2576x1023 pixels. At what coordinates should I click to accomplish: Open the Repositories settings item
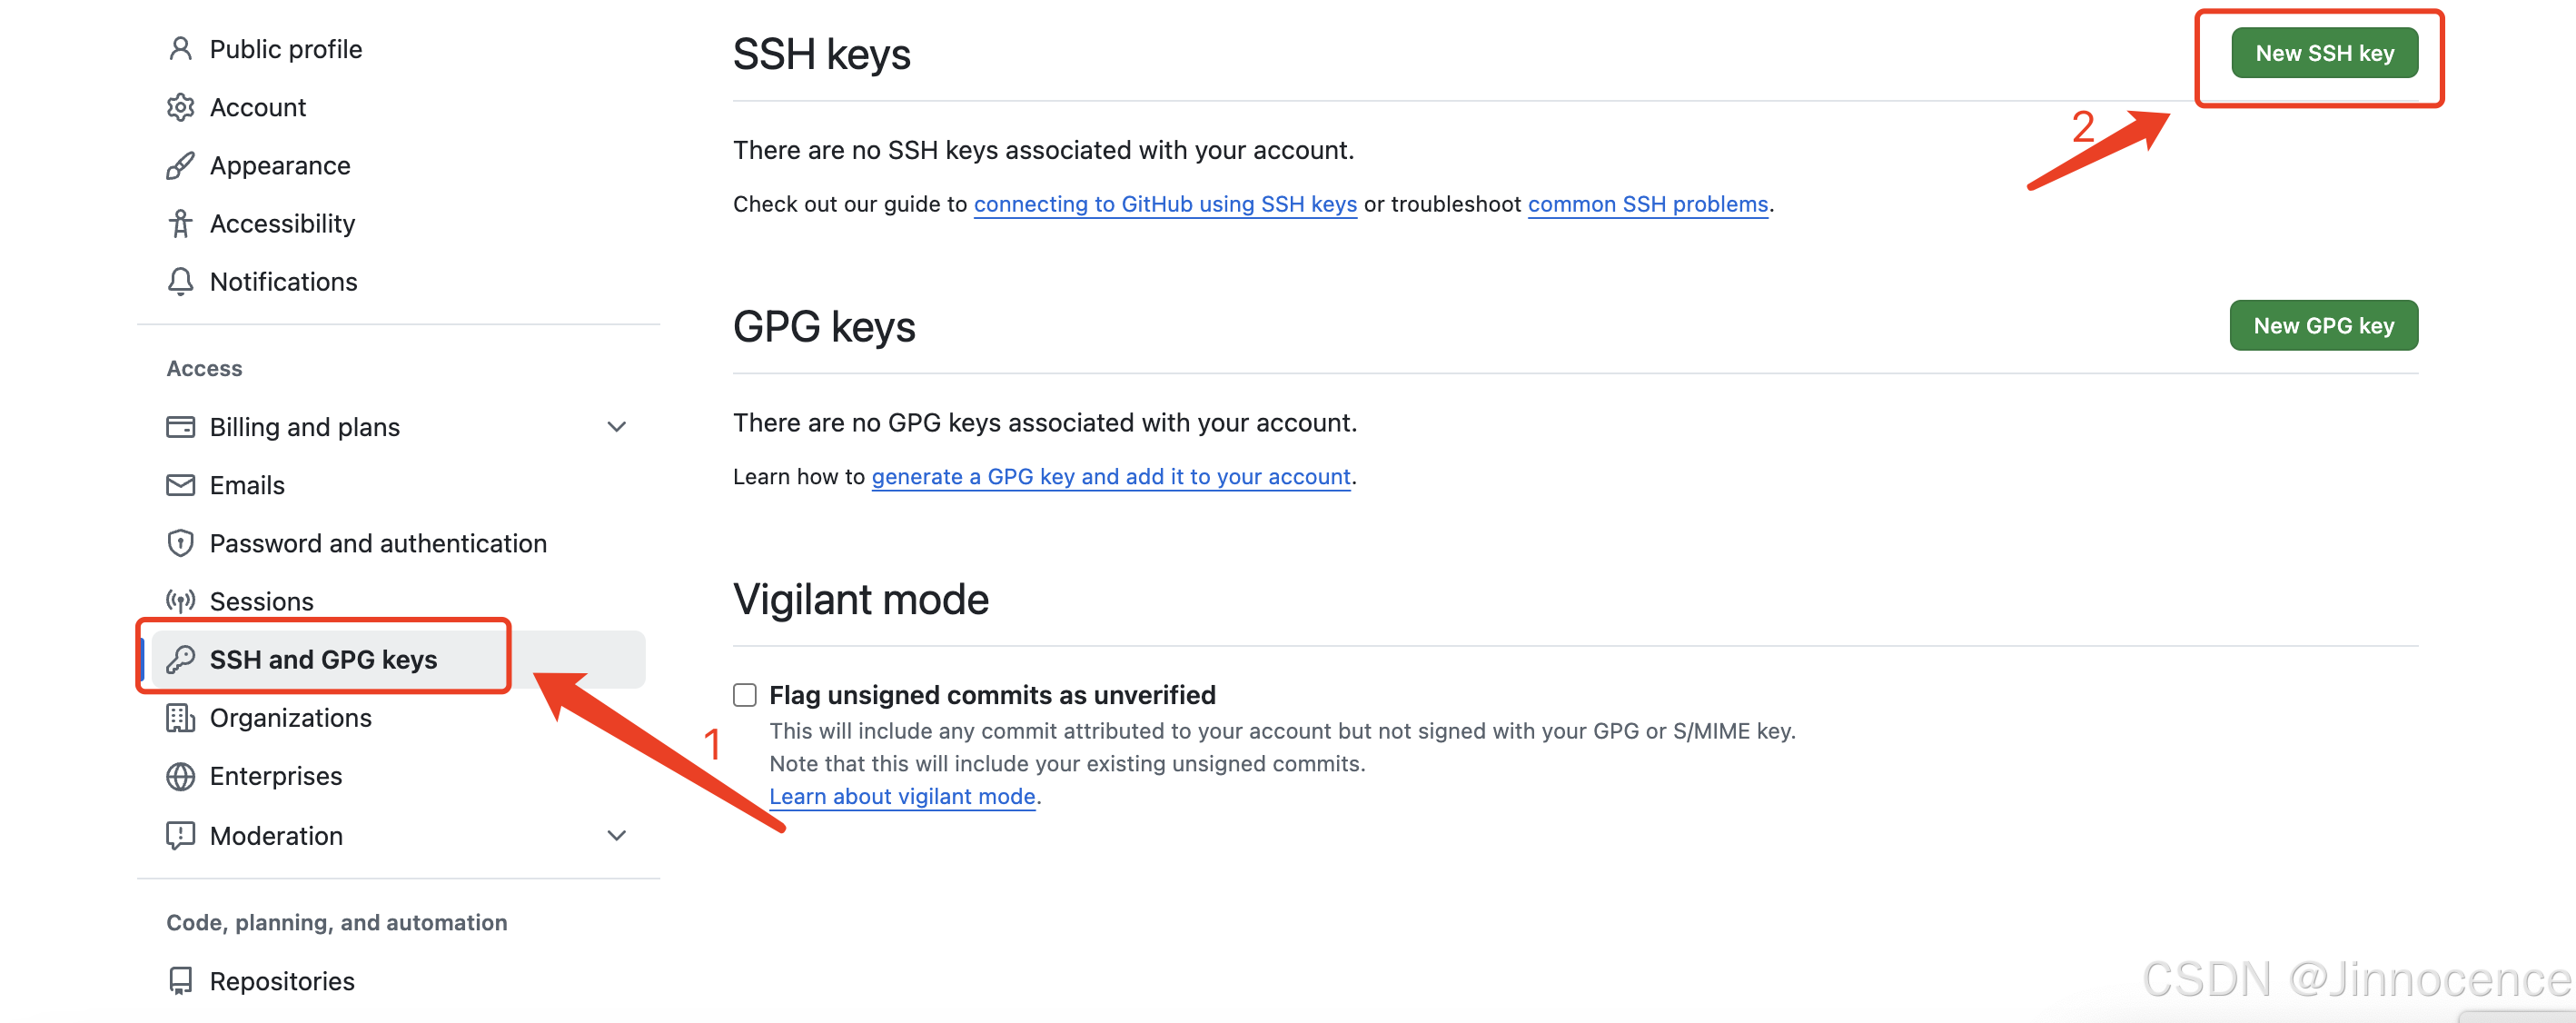[282, 981]
